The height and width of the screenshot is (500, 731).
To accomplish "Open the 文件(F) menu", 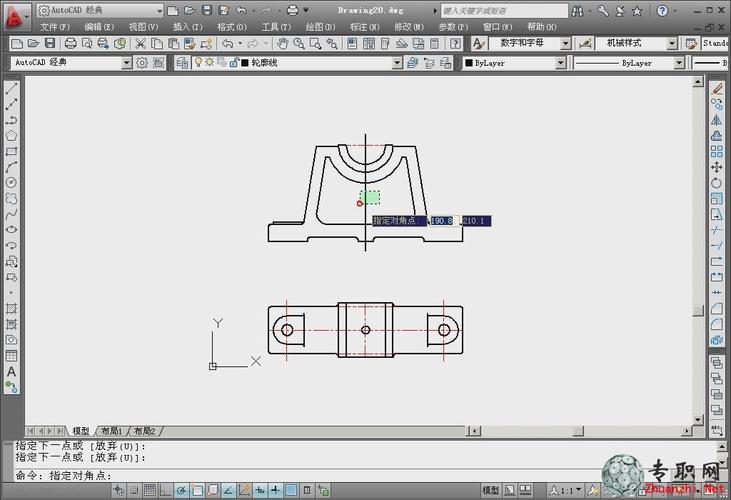I will (x=55, y=27).
